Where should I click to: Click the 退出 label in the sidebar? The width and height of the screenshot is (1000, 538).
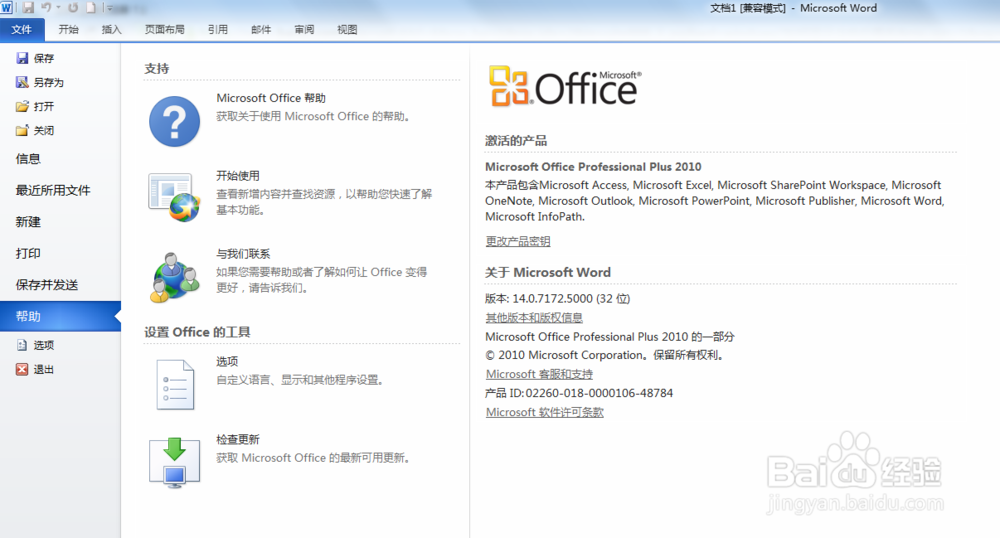tap(44, 369)
